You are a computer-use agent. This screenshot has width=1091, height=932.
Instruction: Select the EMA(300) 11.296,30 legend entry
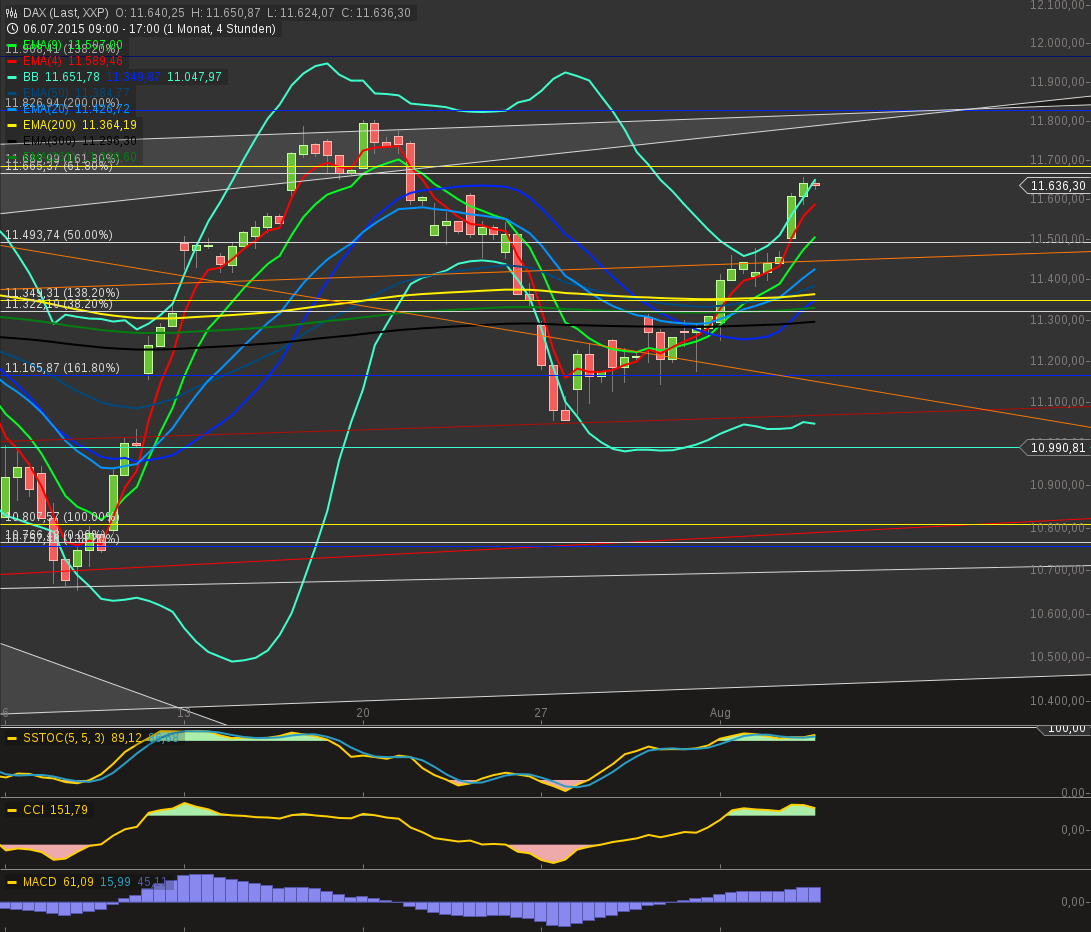pyautogui.click(x=80, y=141)
